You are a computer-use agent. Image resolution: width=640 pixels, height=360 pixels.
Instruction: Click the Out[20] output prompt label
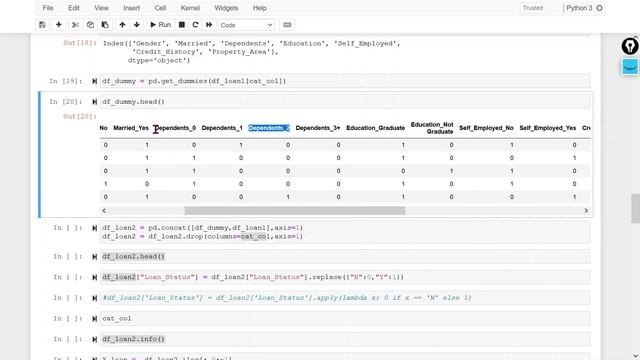80,116
